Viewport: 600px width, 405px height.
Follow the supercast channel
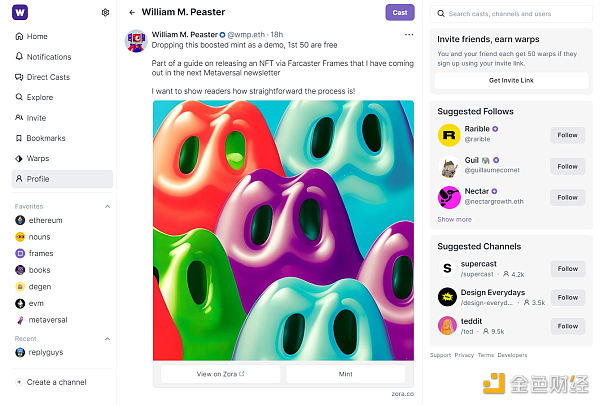coord(567,268)
